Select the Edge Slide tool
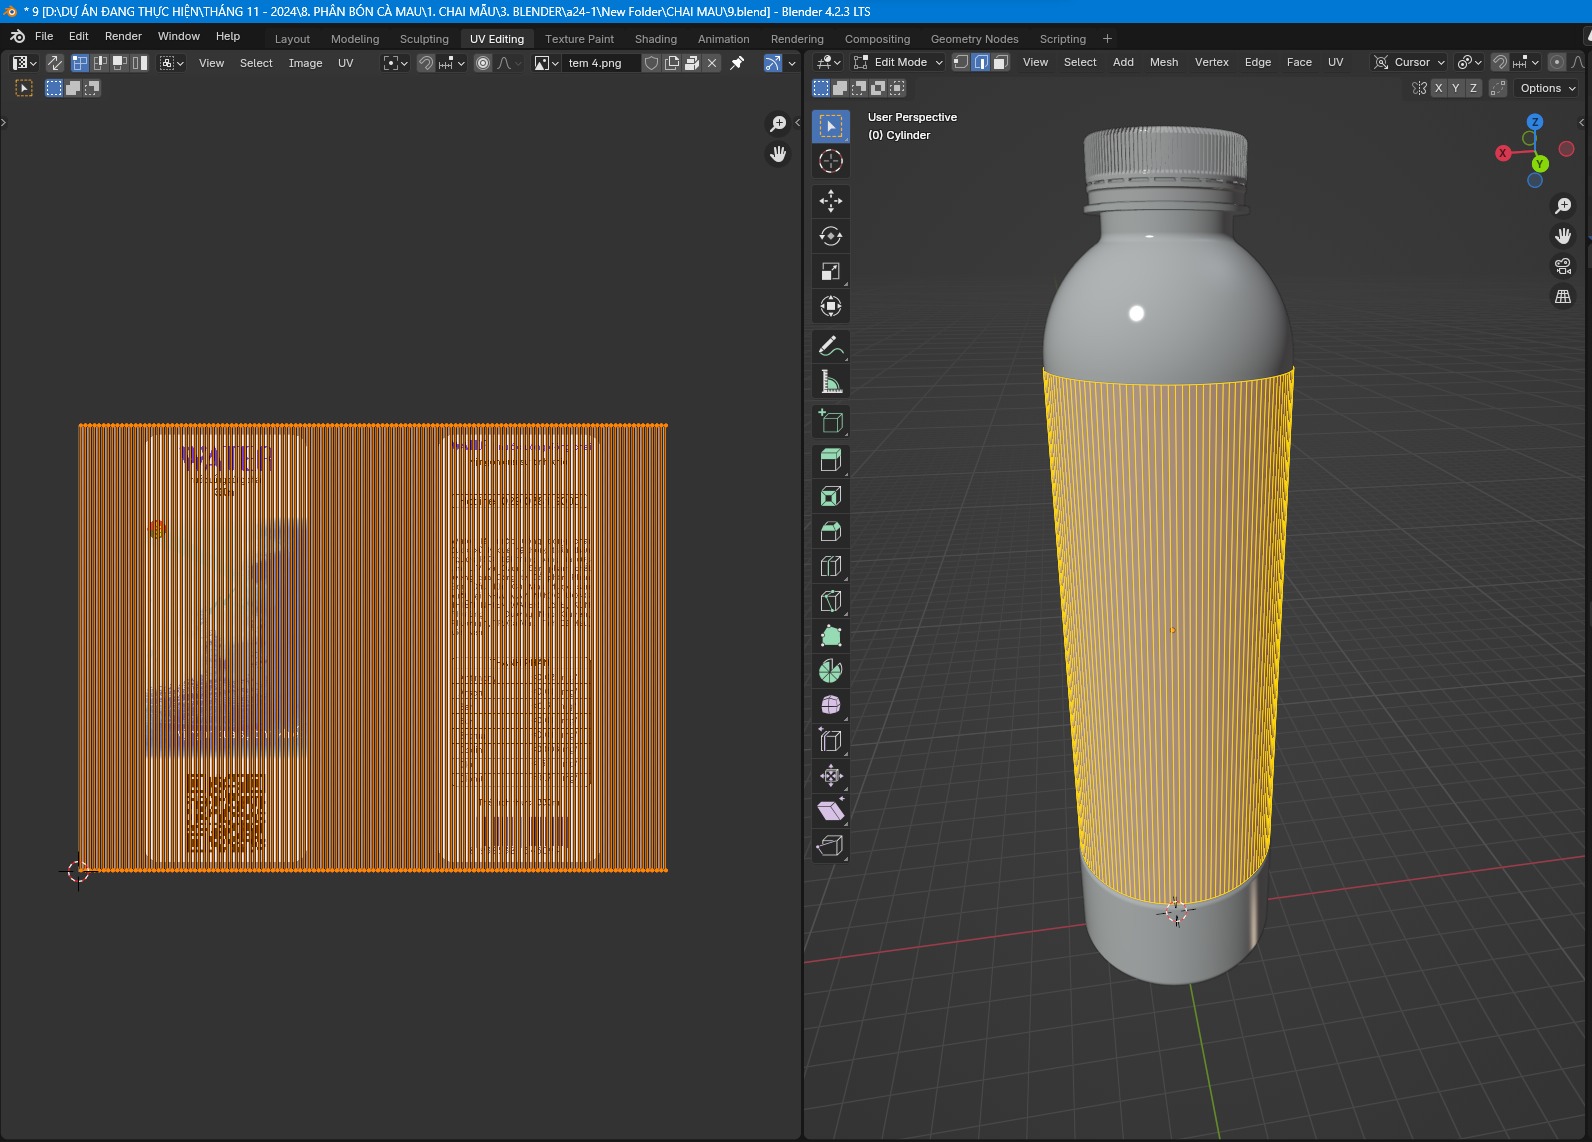This screenshot has width=1592, height=1142. [x=831, y=741]
